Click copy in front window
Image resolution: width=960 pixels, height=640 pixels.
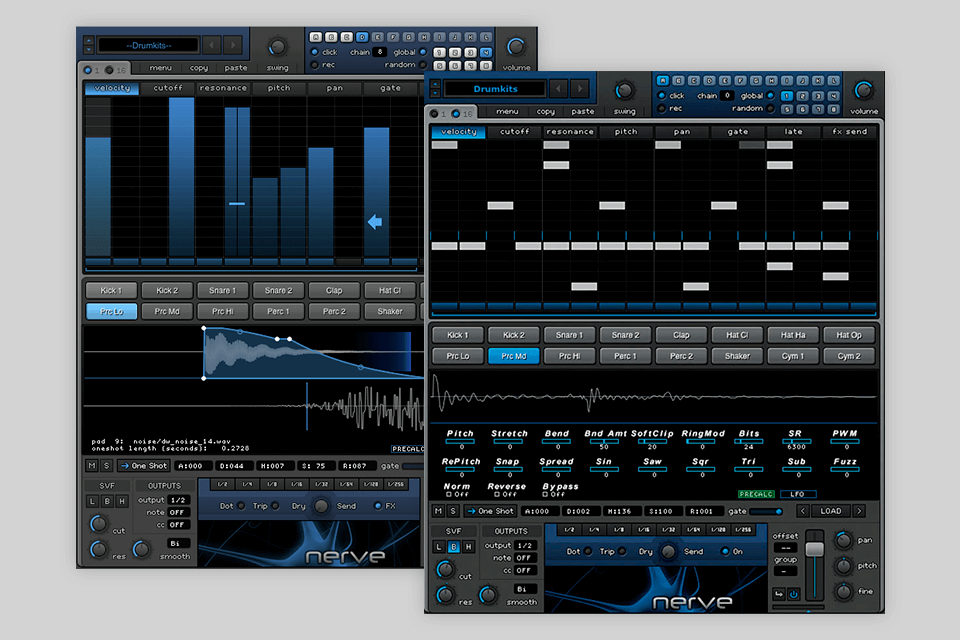546,111
